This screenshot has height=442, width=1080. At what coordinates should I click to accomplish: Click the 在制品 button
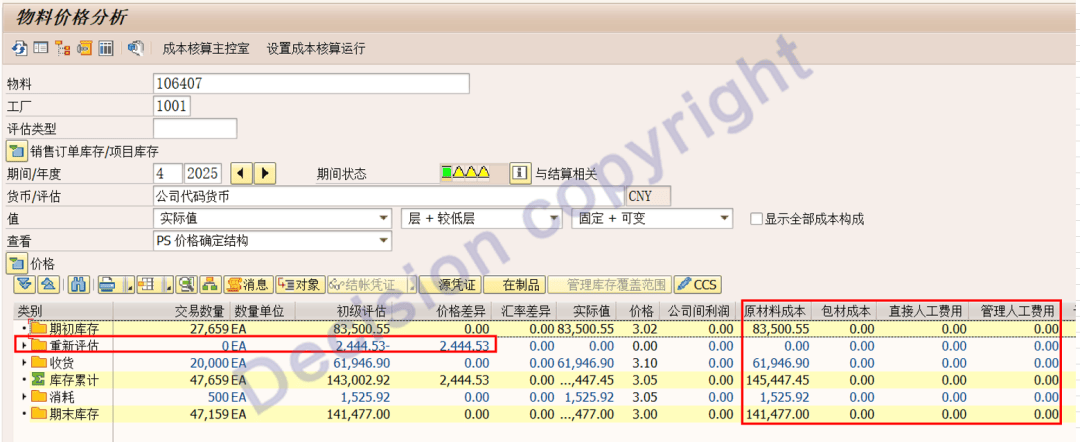521,285
